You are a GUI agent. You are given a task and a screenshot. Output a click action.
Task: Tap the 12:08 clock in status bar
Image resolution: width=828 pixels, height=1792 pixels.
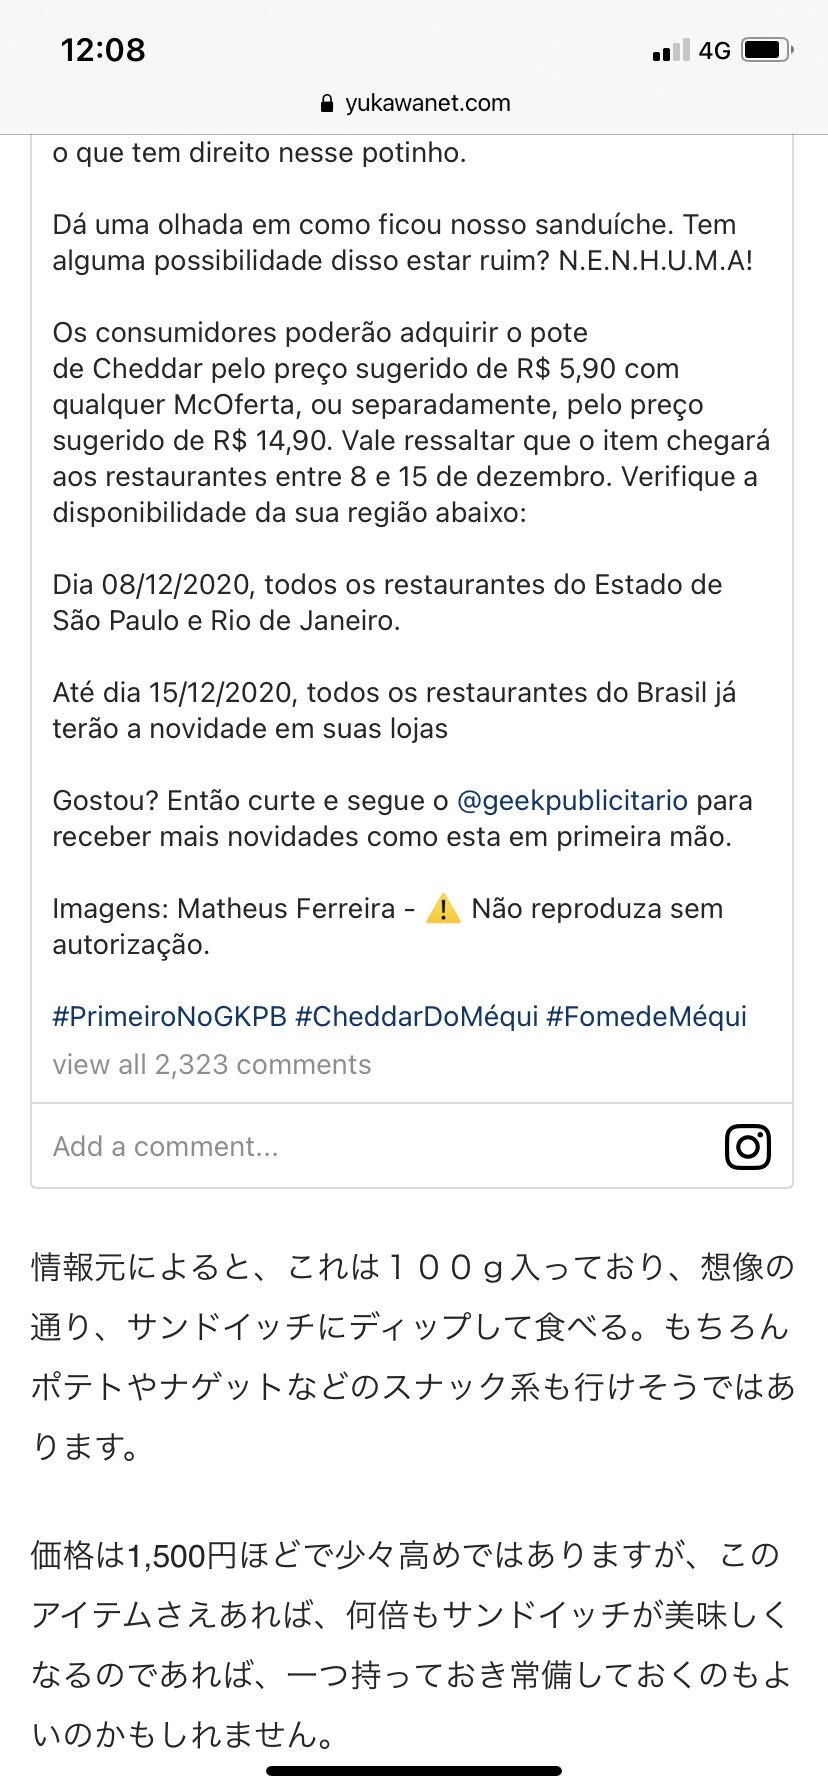(x=103, y=50)
